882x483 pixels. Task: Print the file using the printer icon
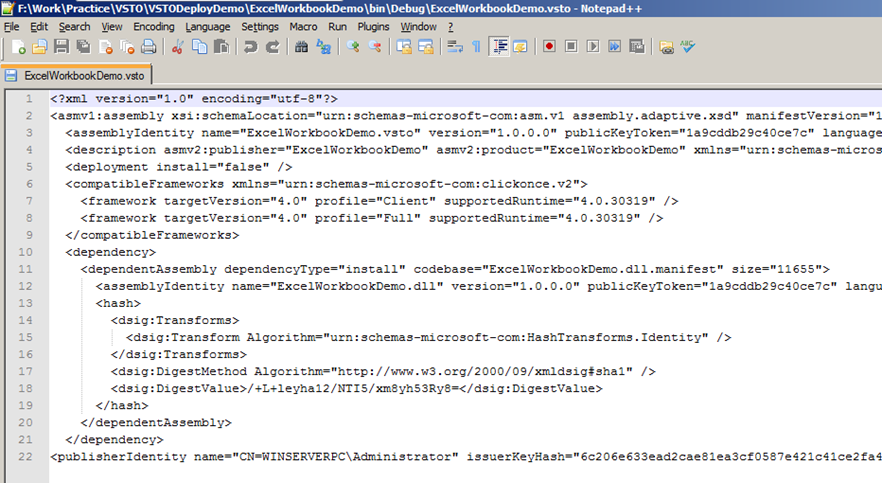point(149,47)
